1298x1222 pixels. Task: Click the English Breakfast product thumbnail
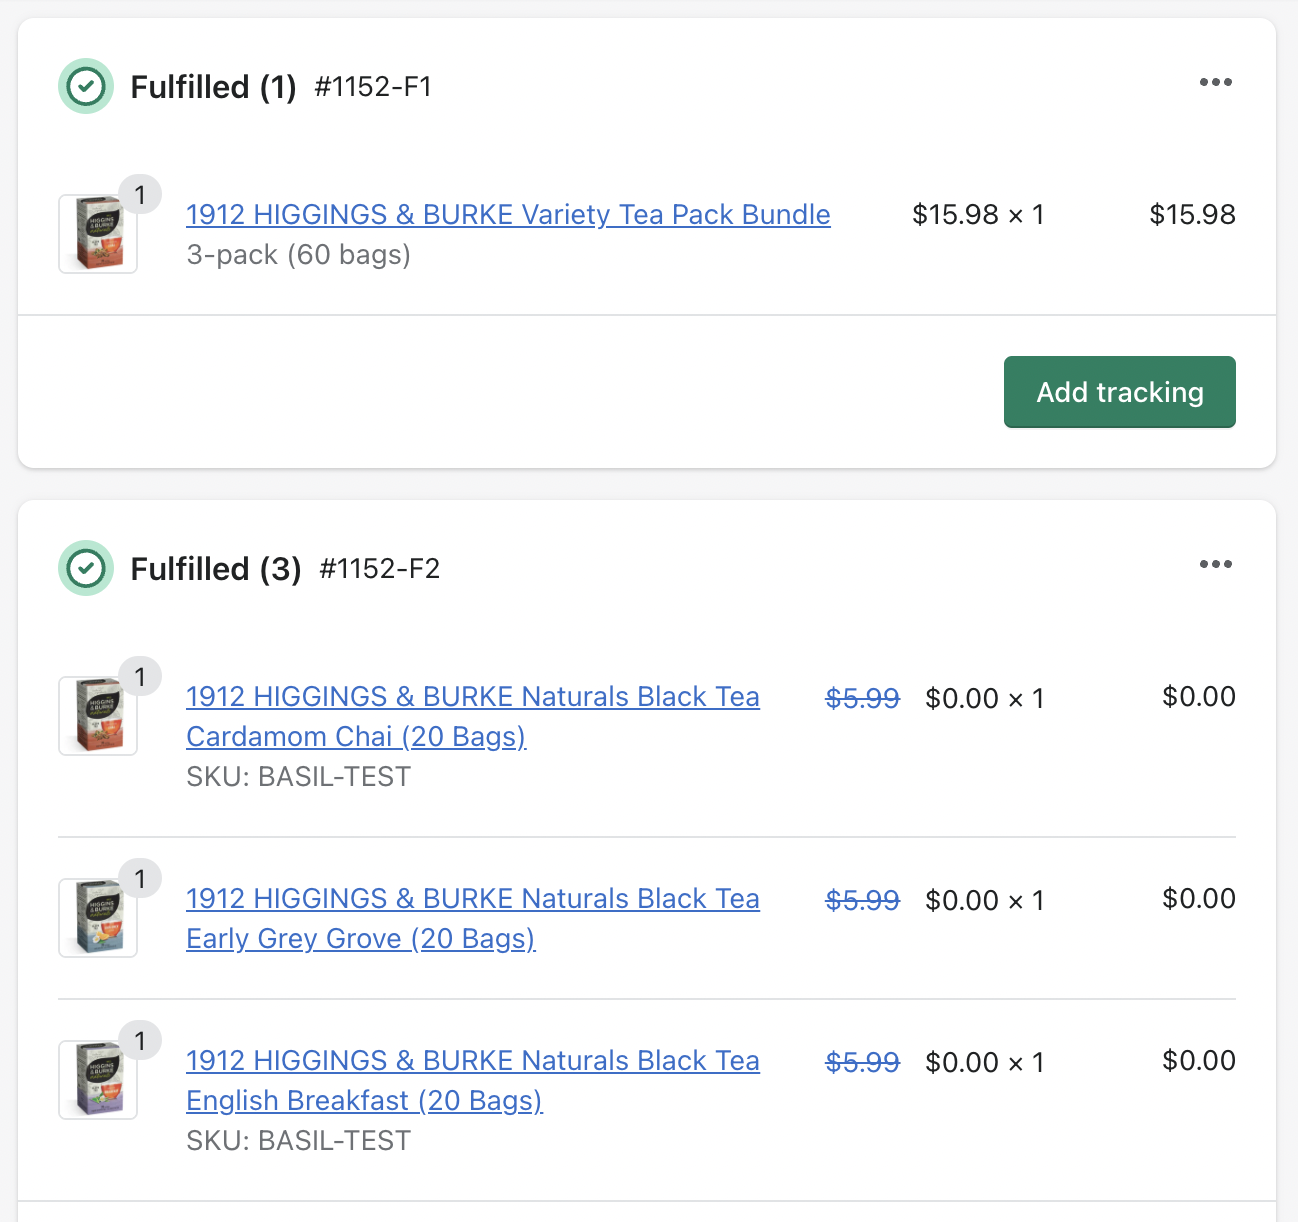point(98,1080)
